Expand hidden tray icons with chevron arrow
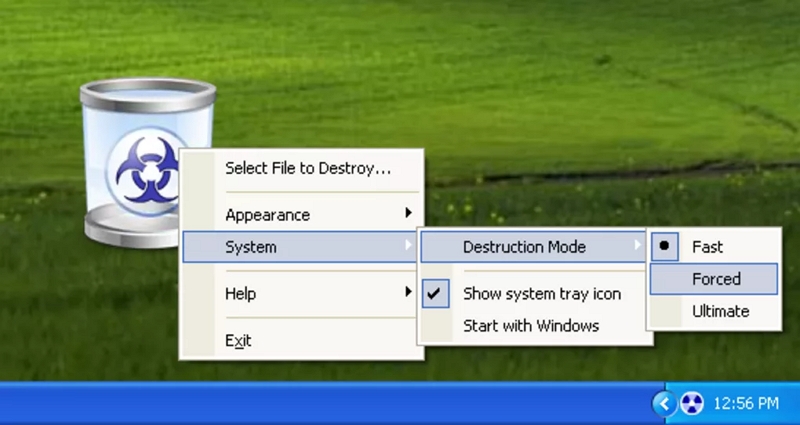This screenshot has height=425, width=800. pyautogui.click(x=664, y=404)
